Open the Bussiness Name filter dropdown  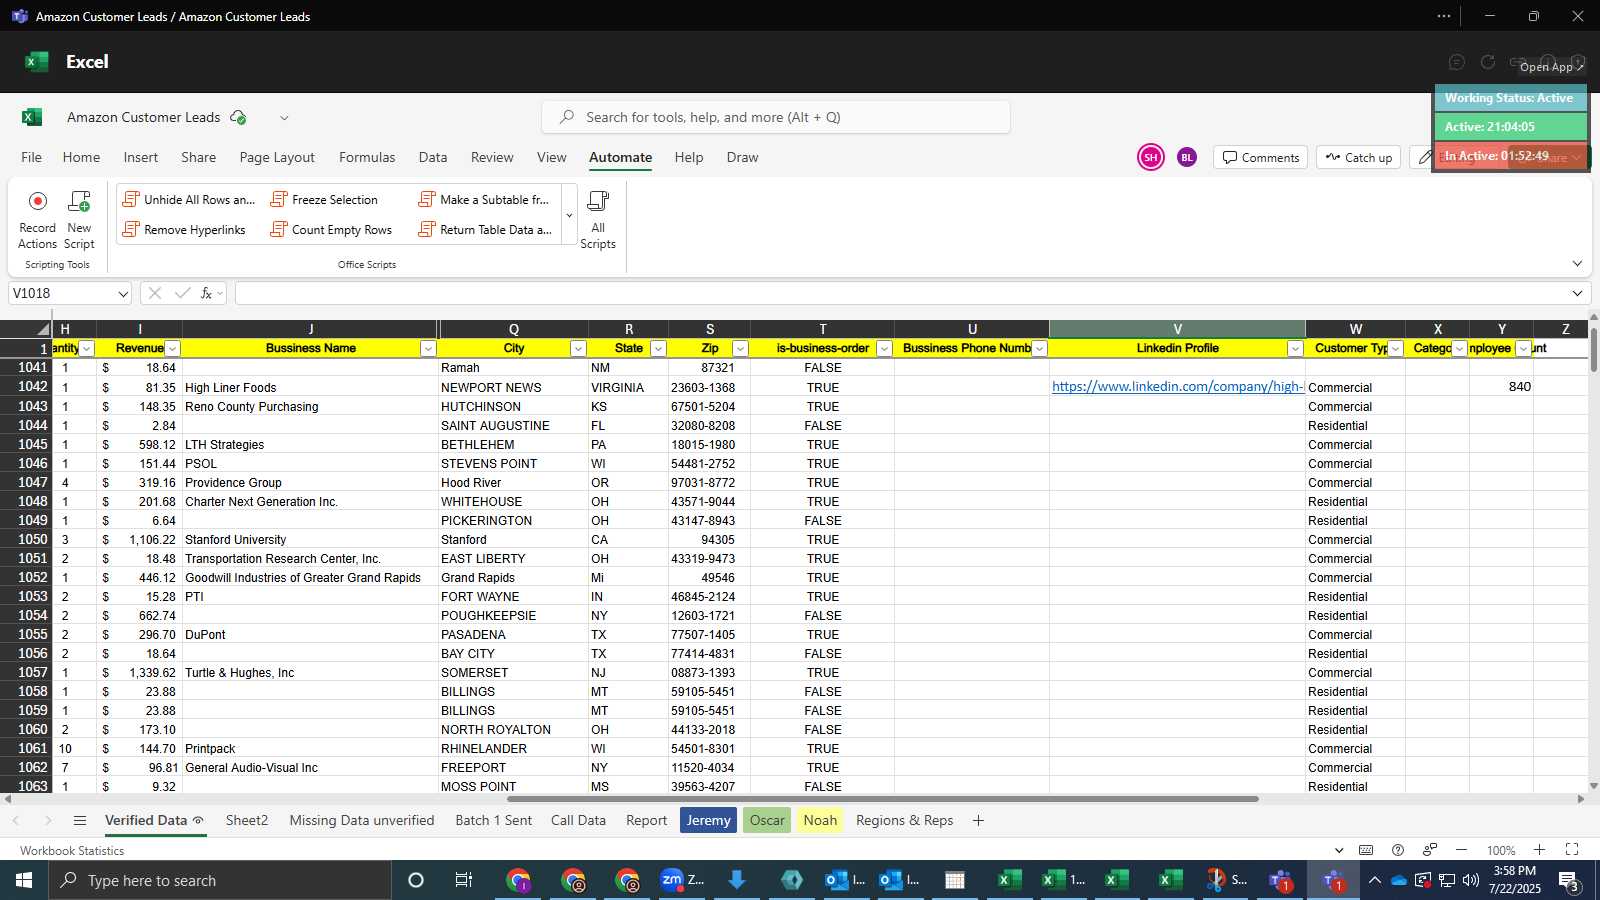point(428,348)
